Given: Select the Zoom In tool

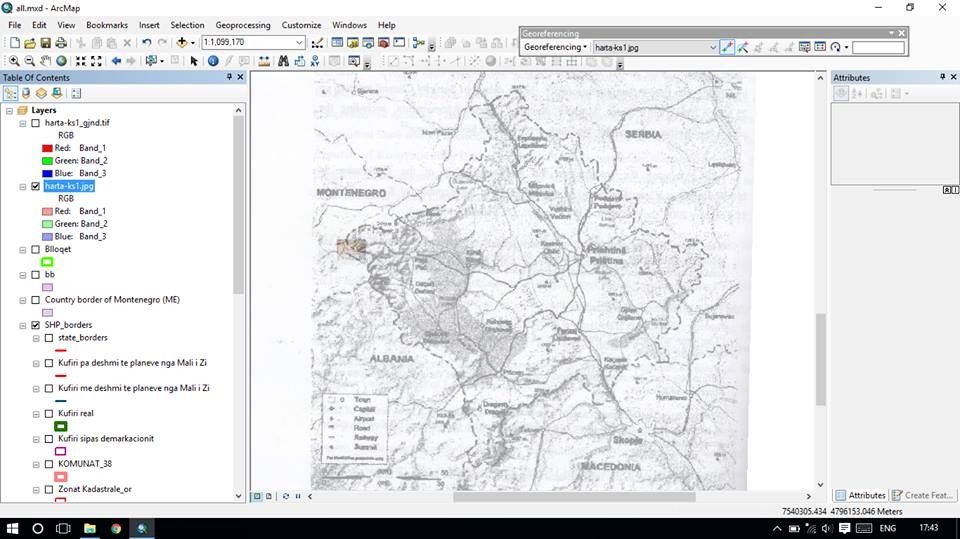Looking at the screenshot, I should point(14,61).
